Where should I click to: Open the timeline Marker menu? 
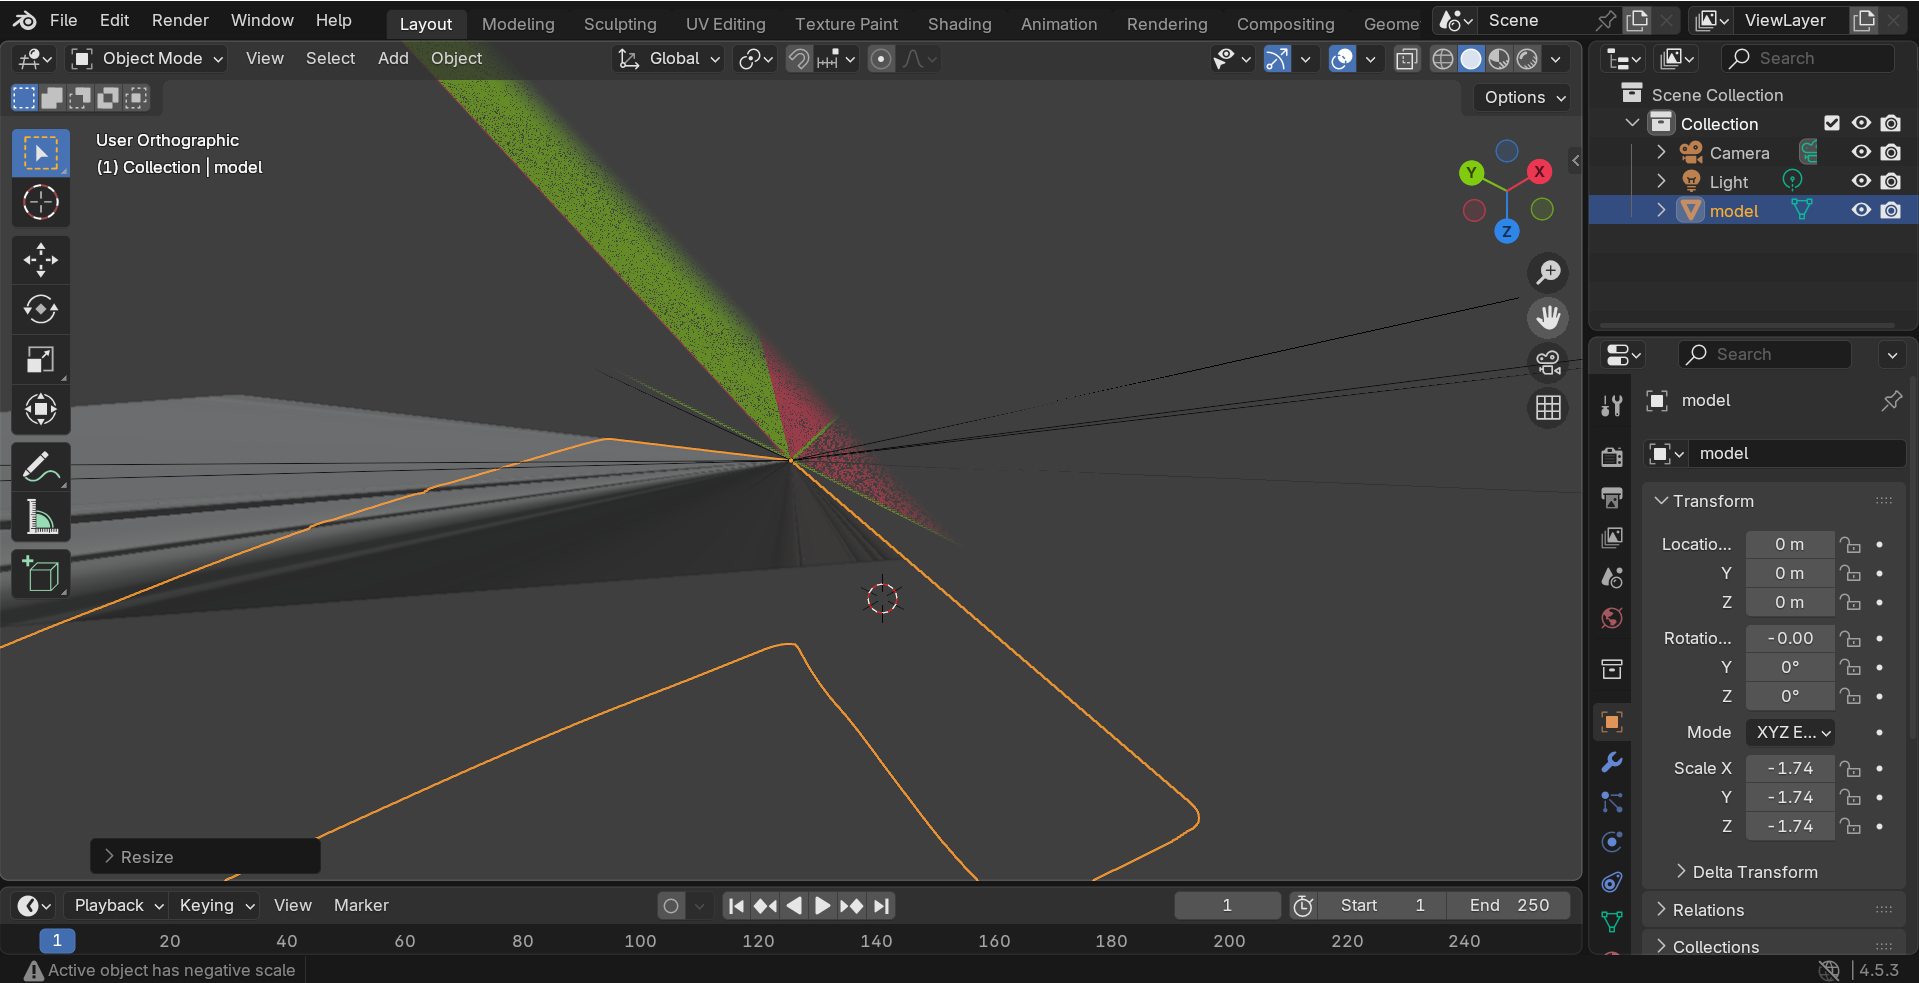[x=361, y=905]
